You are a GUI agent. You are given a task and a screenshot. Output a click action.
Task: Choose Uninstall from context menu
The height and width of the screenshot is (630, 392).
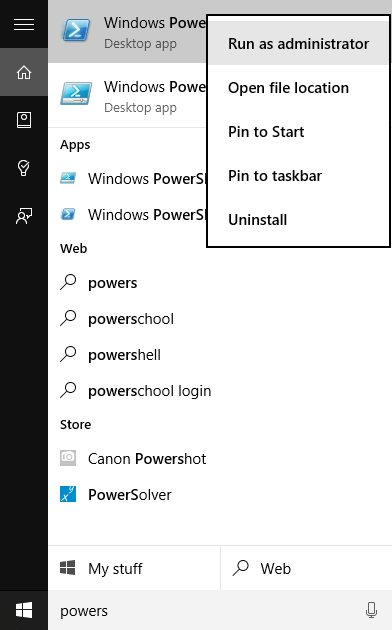(x=298, y=220)
